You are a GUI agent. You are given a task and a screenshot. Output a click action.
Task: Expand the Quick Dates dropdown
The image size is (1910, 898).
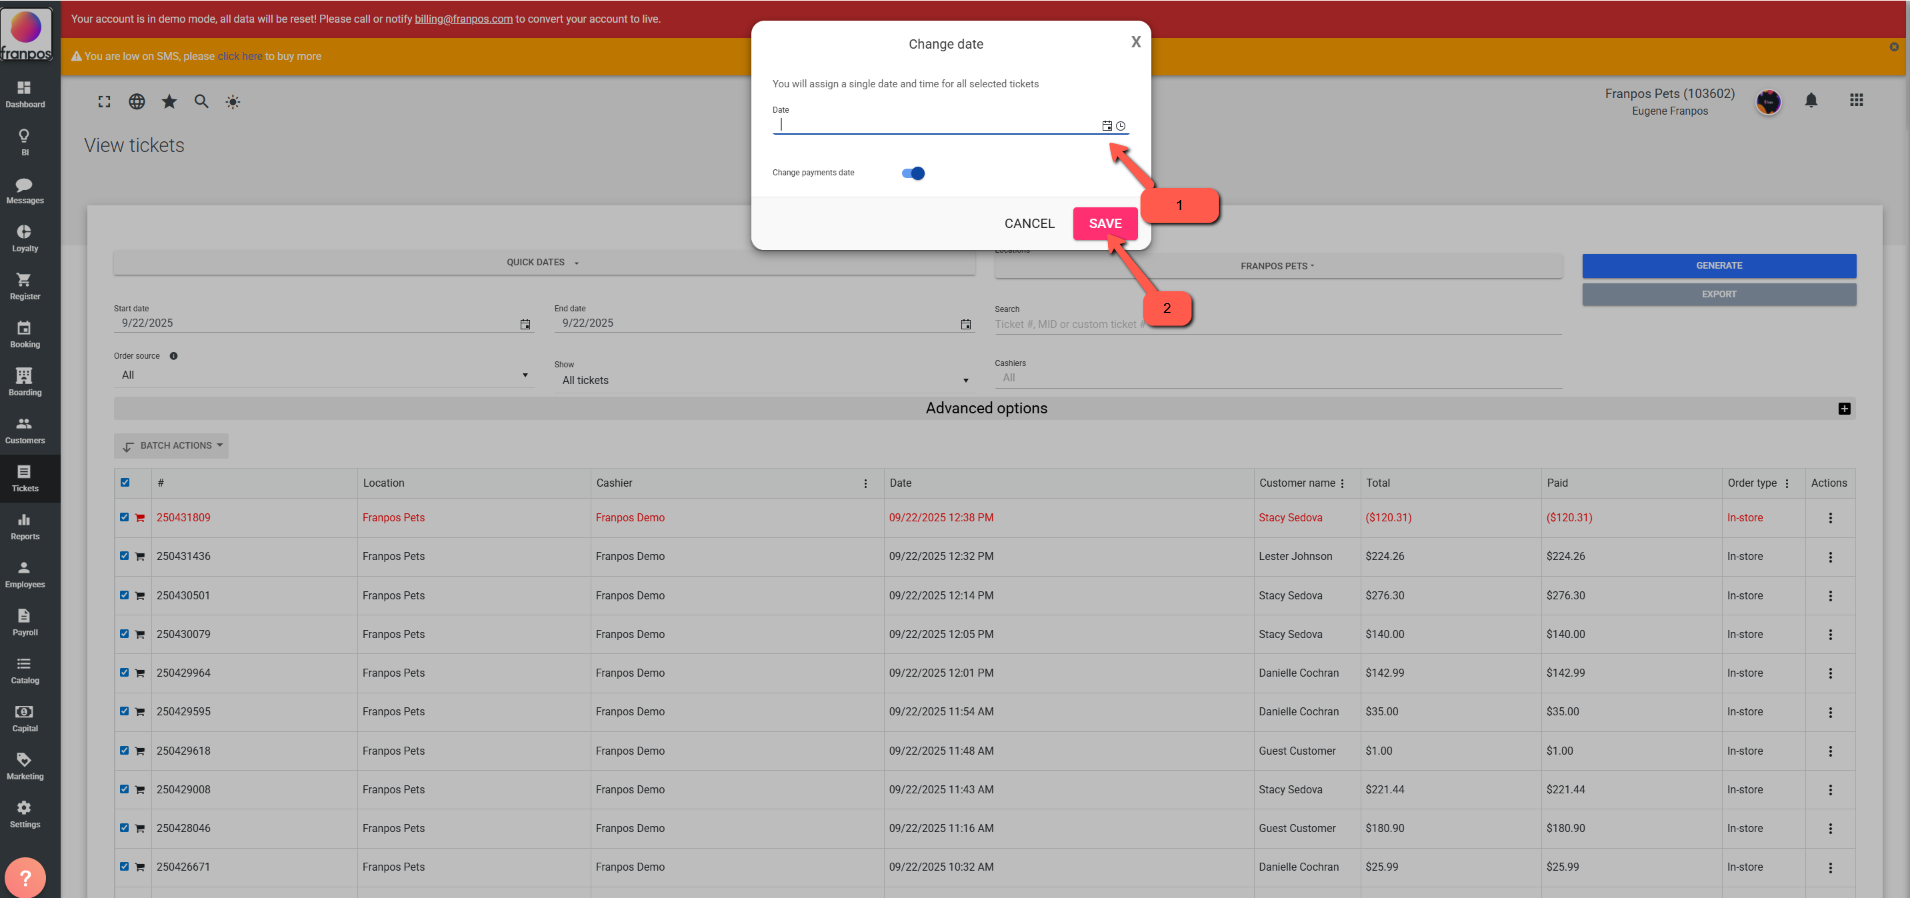click(543, 263)
